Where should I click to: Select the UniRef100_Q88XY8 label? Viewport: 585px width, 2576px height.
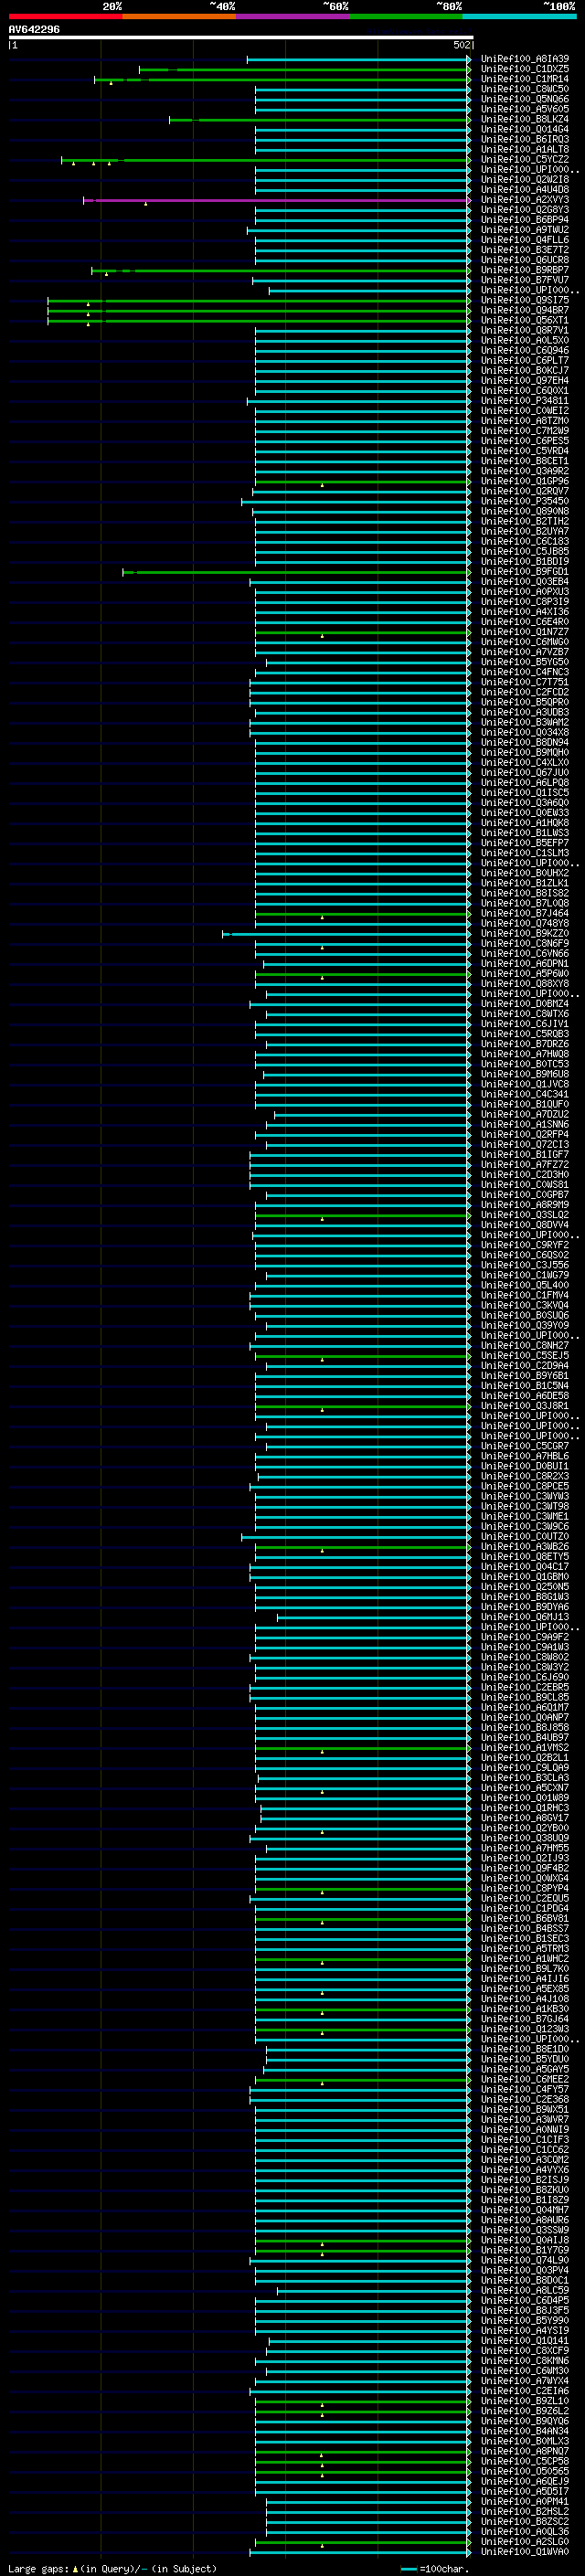[524, 984]
